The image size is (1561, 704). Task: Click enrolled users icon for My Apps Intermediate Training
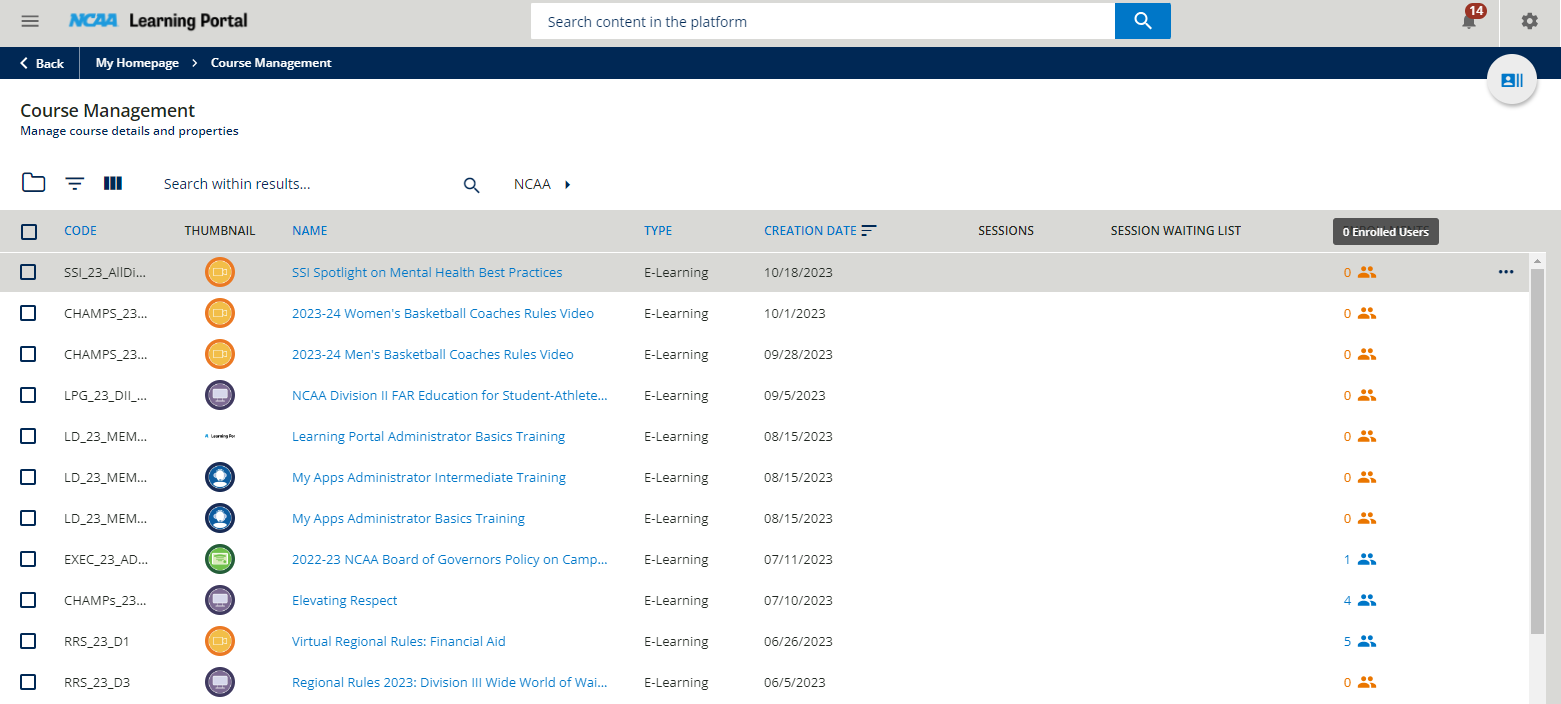[1367, 477]
